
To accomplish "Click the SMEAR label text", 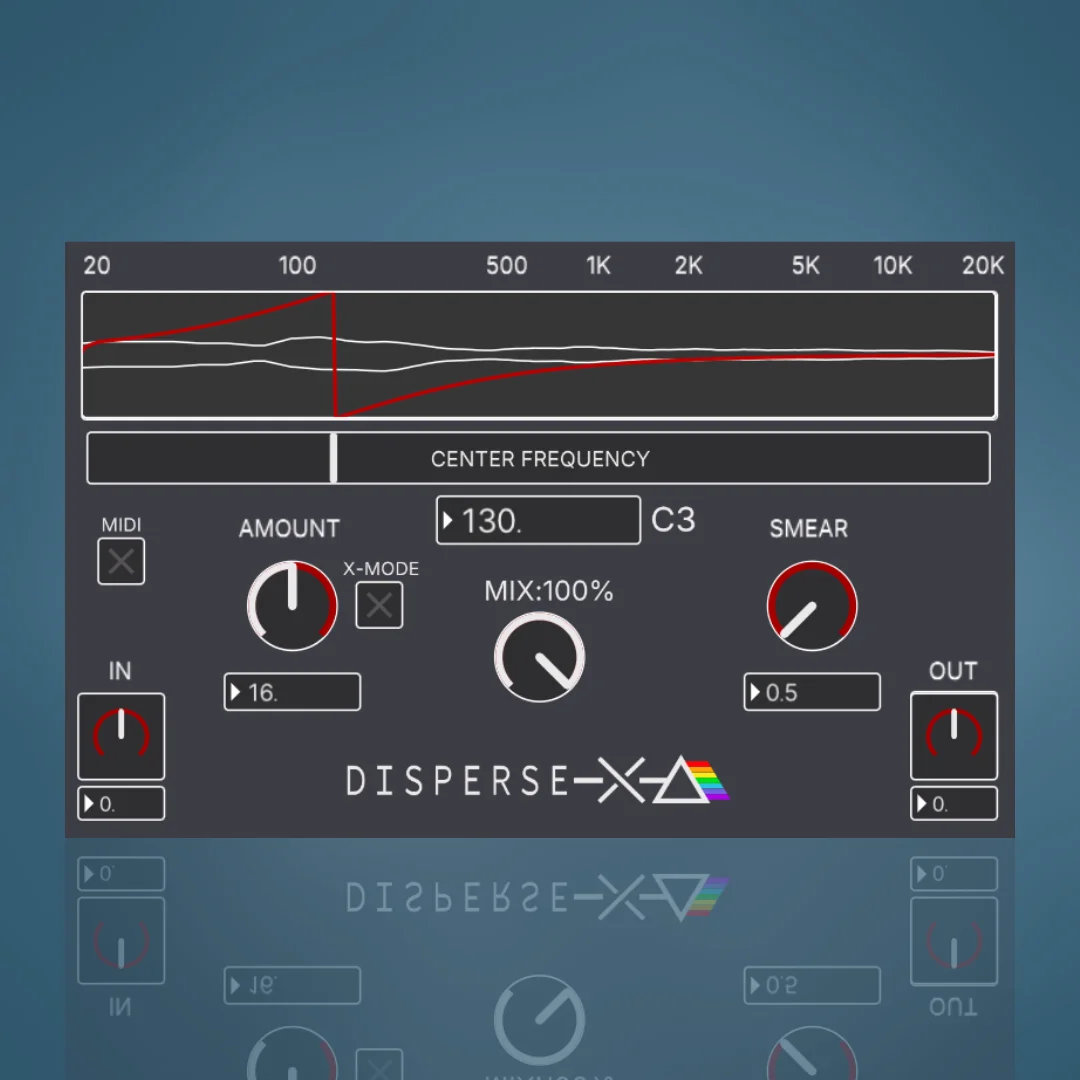I will 808,529.
